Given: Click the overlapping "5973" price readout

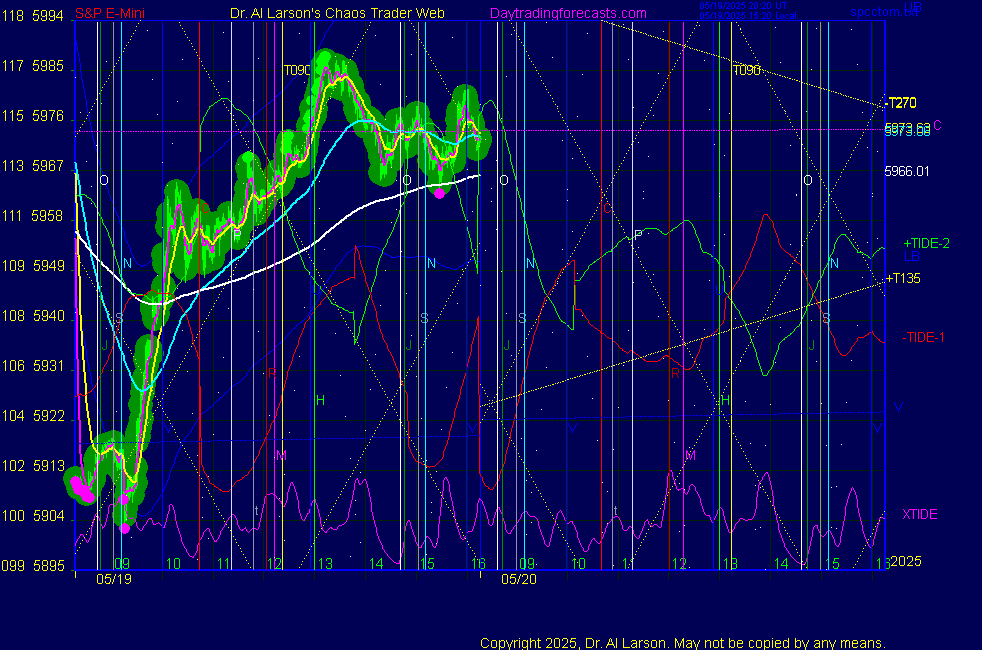Looking at the screenshot, I should click(x=907, y=130).
